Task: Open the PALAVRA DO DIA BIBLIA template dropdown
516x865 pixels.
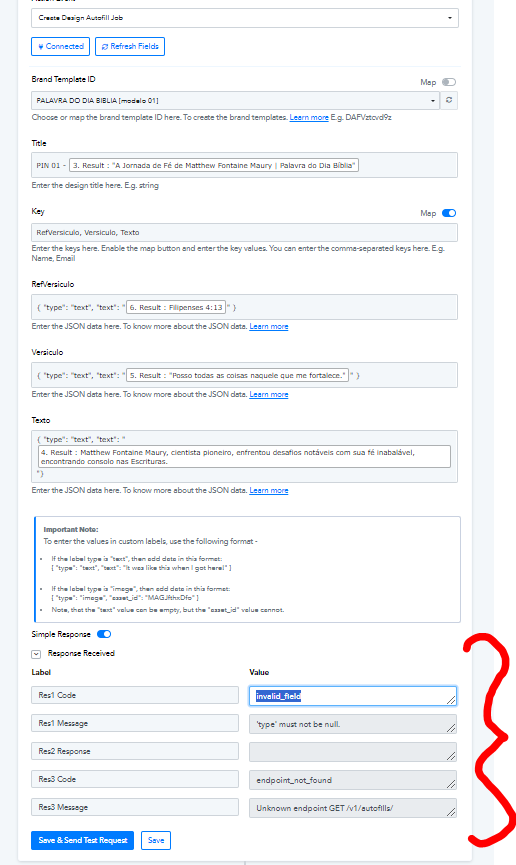Action: coord(235,100)
